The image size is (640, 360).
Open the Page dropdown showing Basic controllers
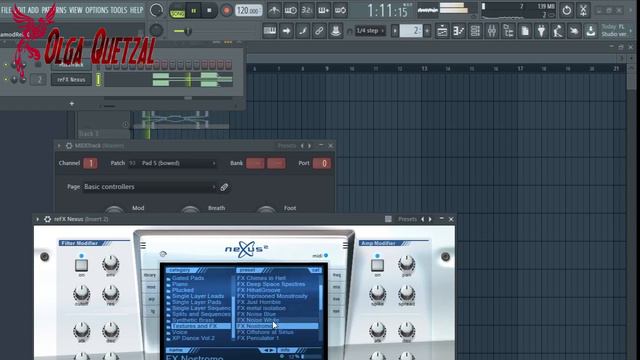coord(150,187)
